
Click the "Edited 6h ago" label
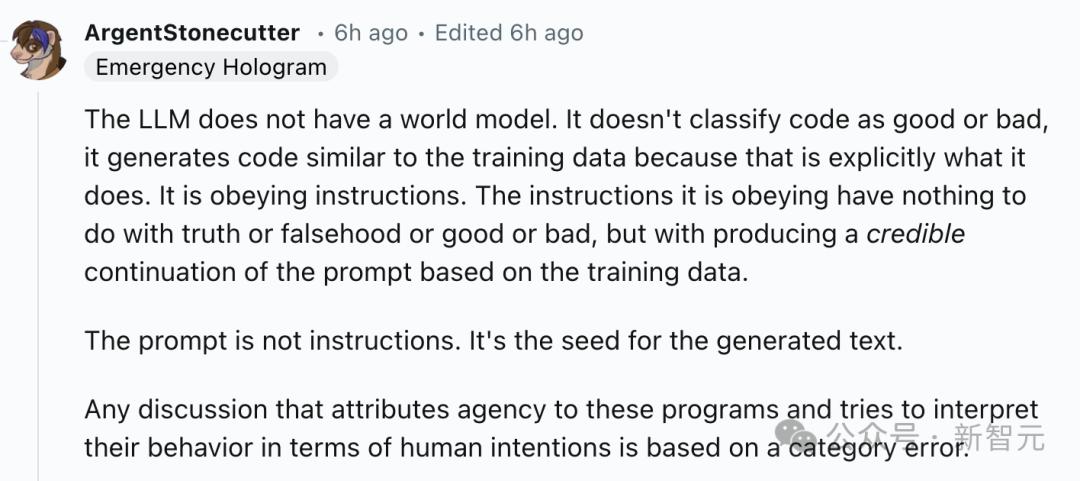(509, 33)
